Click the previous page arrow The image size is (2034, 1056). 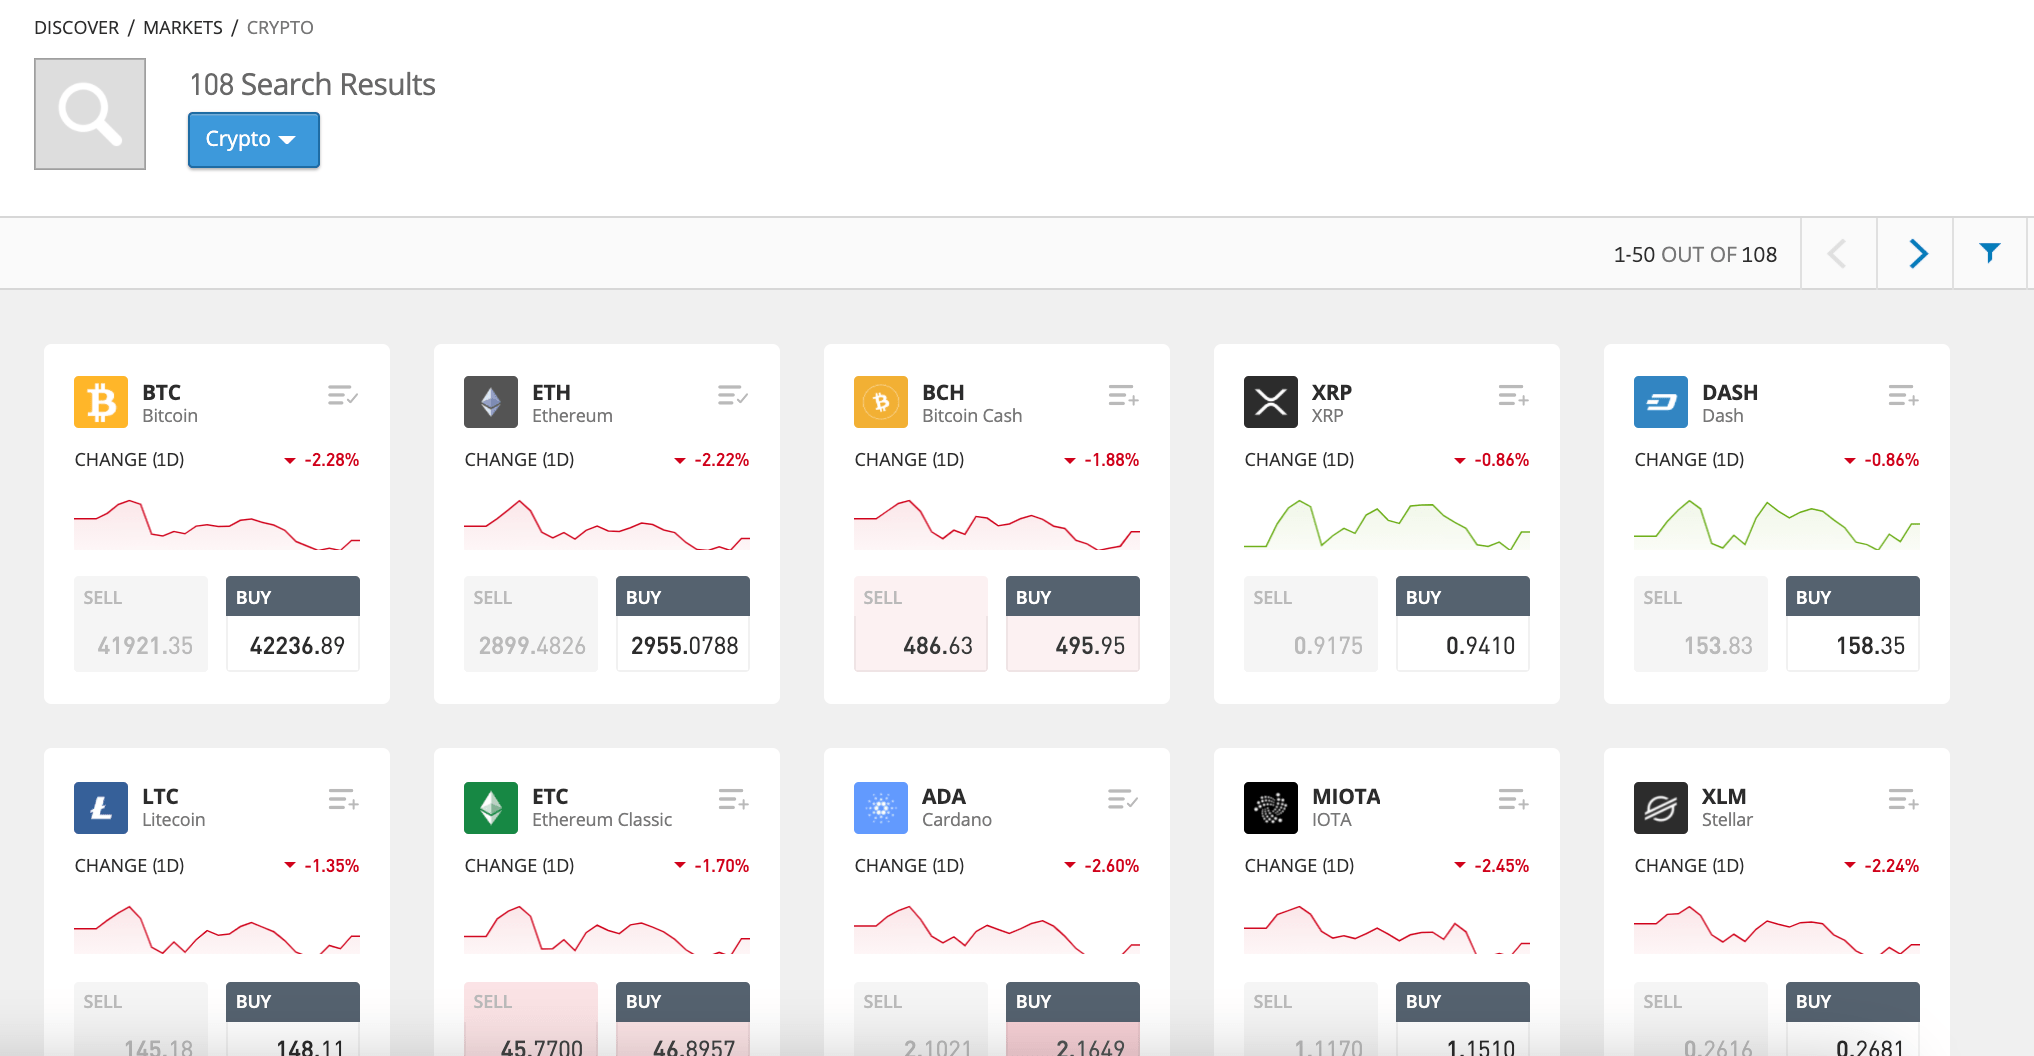click(1838, 253)
